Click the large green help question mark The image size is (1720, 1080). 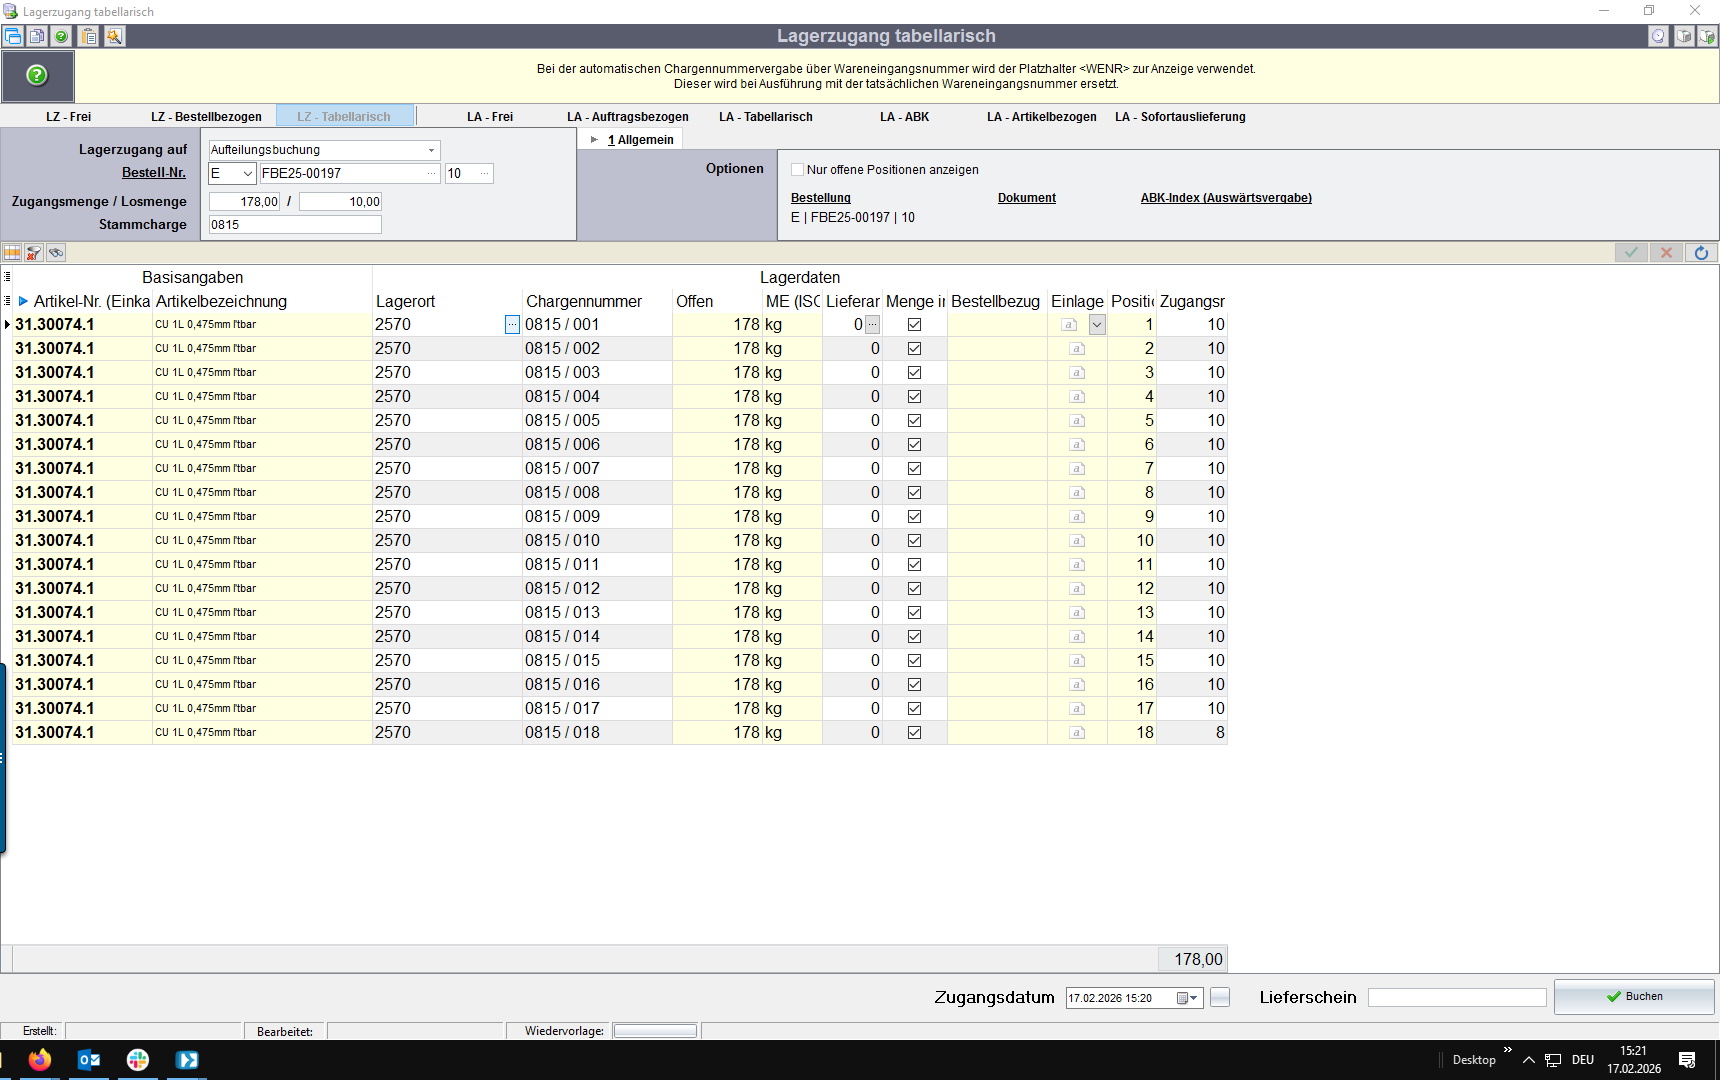(37, 76)
